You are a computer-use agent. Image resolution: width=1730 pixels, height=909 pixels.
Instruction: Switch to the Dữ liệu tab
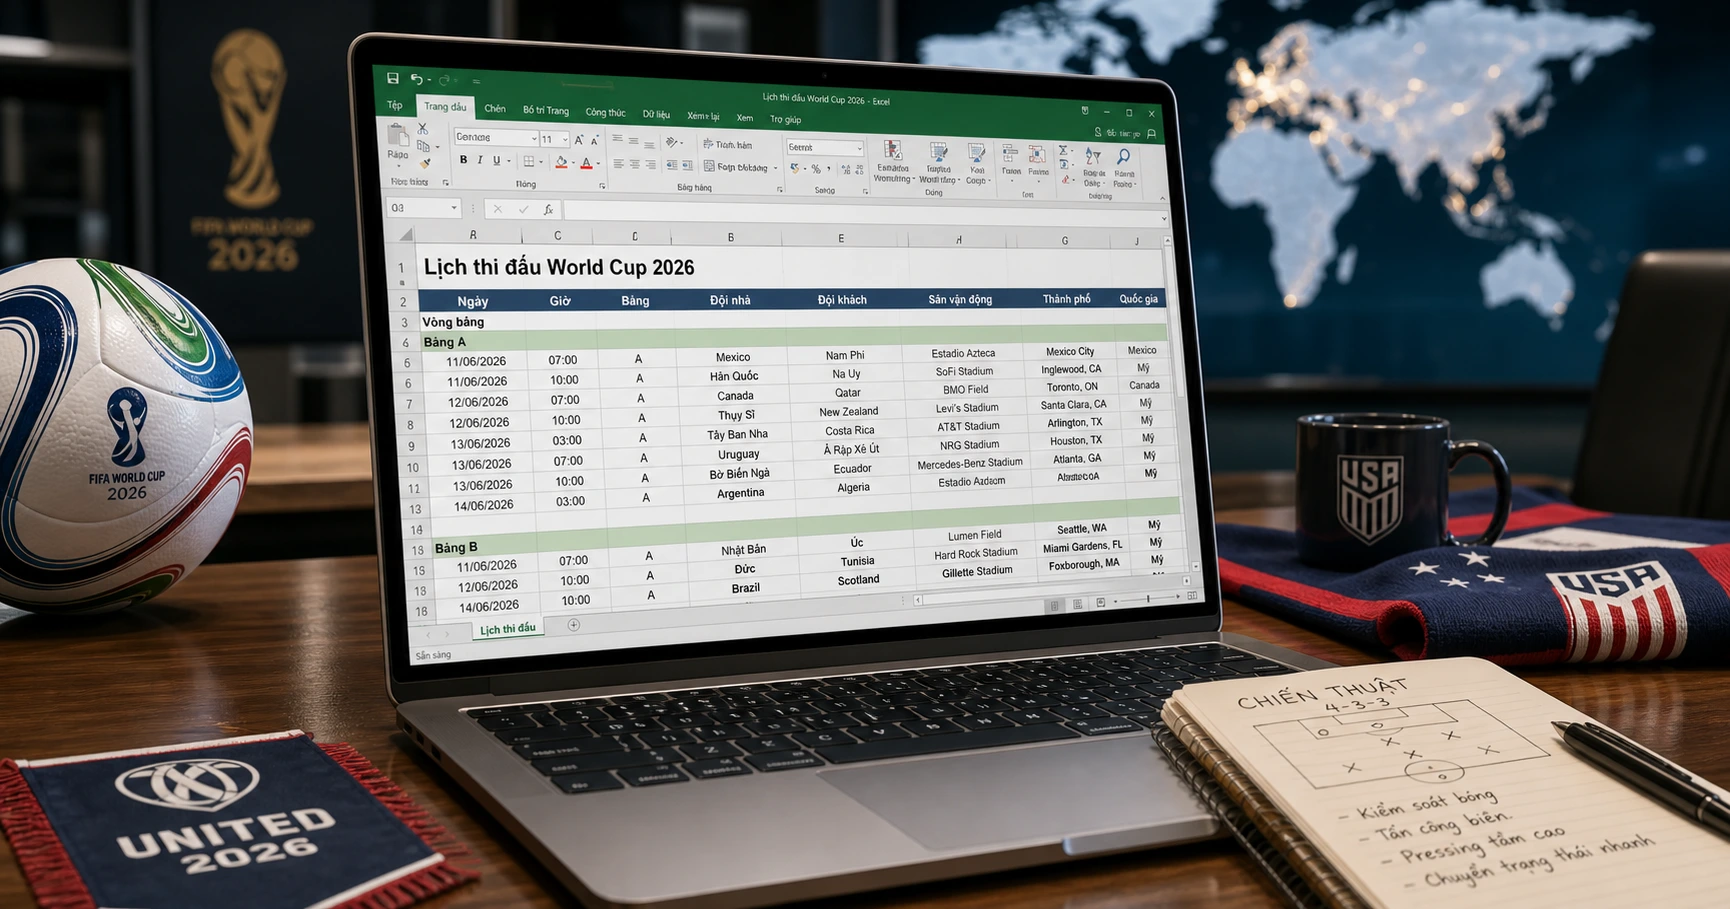656,115
